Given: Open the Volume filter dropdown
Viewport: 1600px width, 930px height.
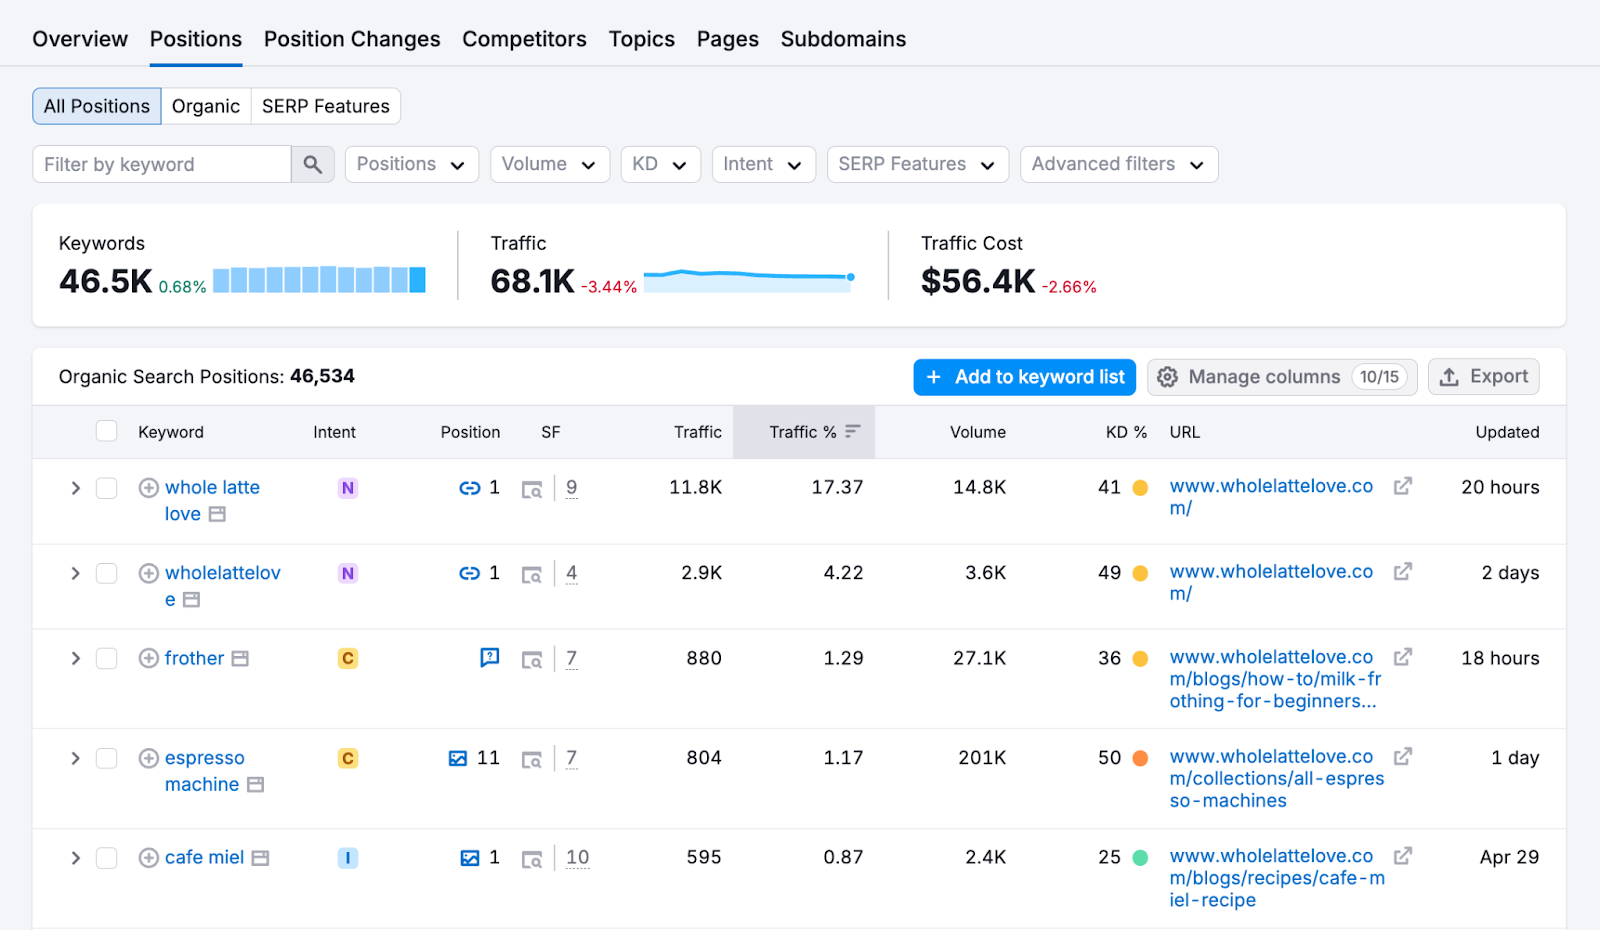Looking at the screenshot, I should click(550, 164).
